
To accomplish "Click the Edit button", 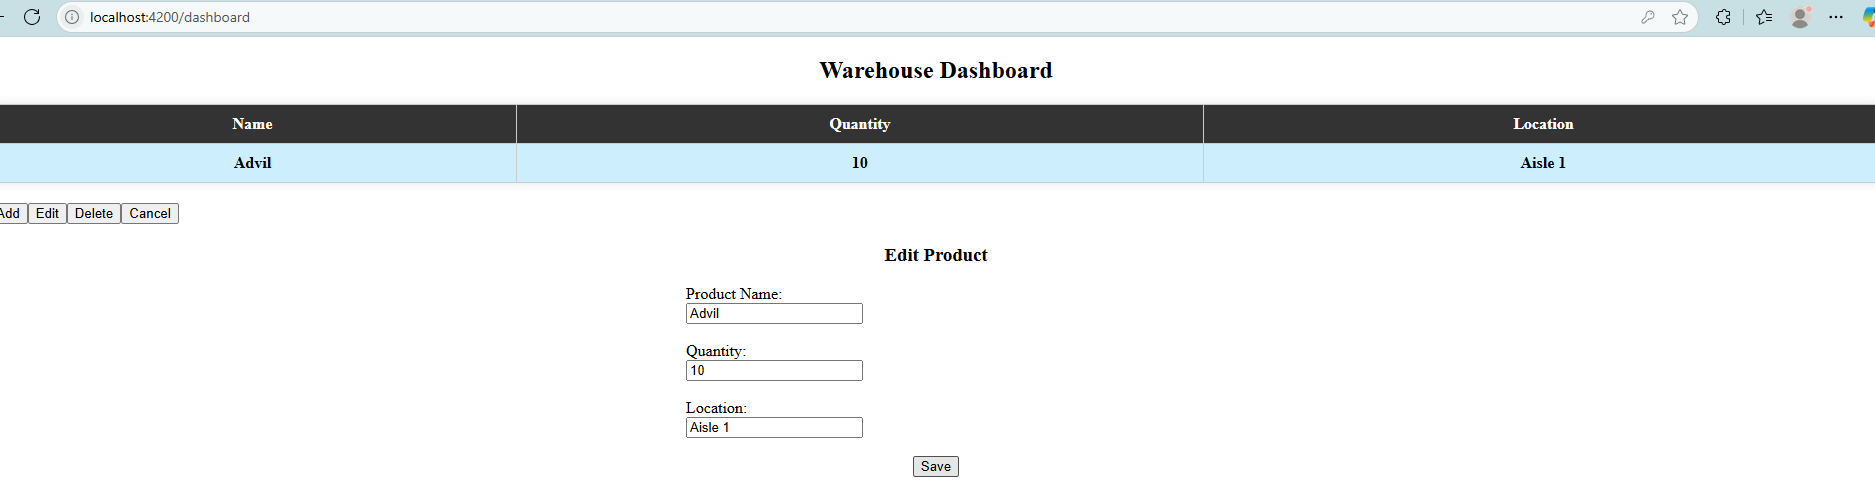I will tap(47, 213).
